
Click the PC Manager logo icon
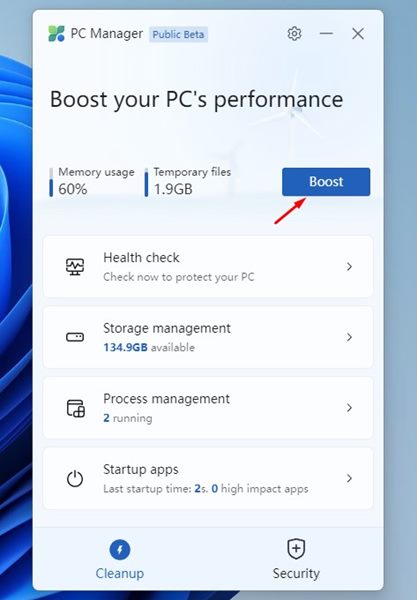pos(56,34)
